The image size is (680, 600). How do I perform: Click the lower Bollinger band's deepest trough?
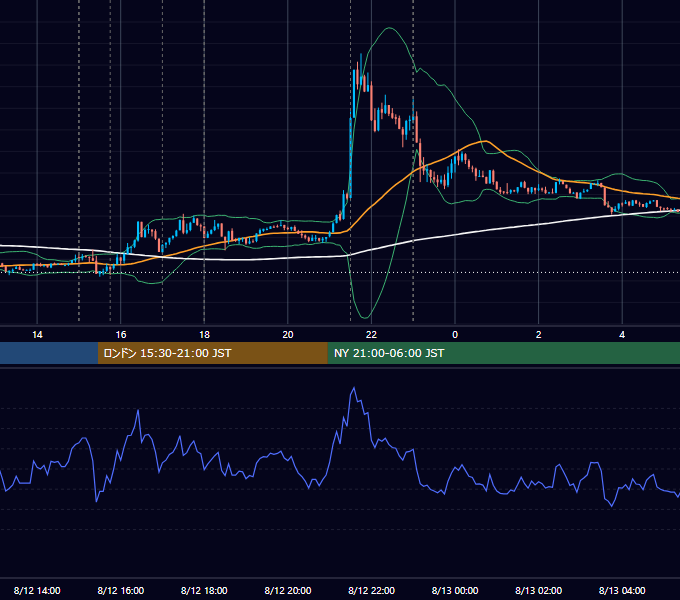(x=365, y=318)
